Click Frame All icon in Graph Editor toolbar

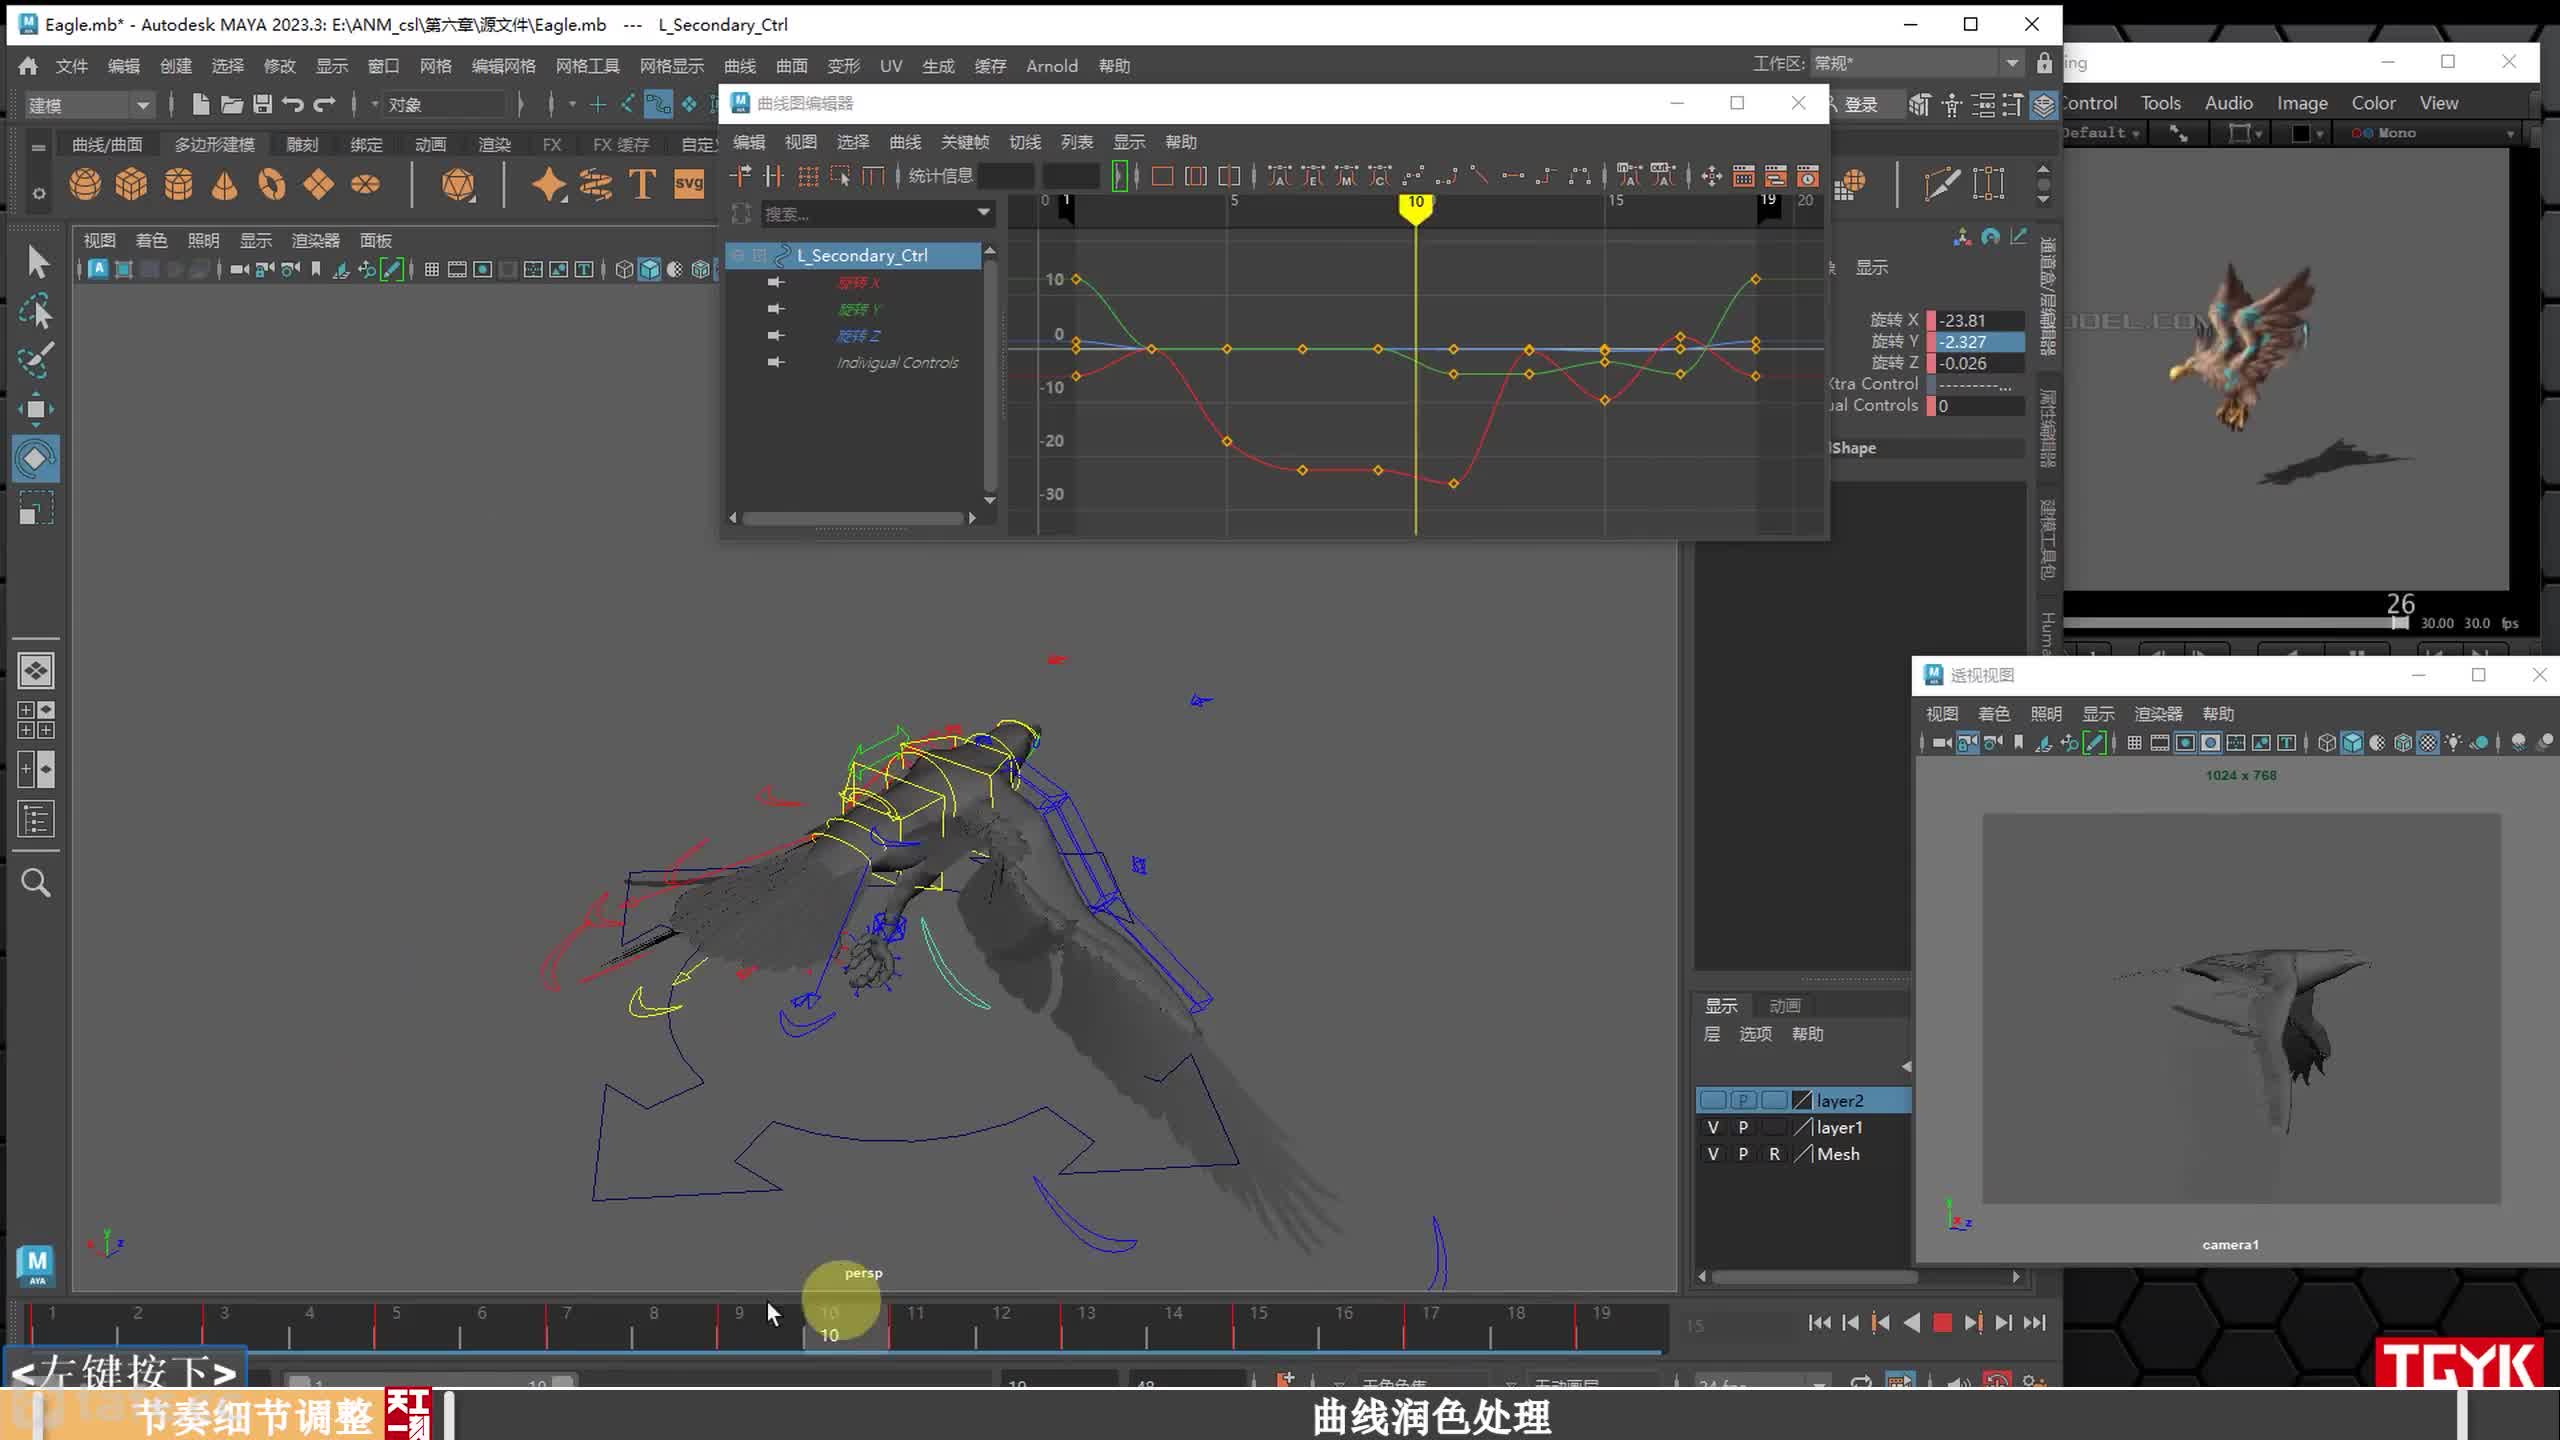(1162, 177)
